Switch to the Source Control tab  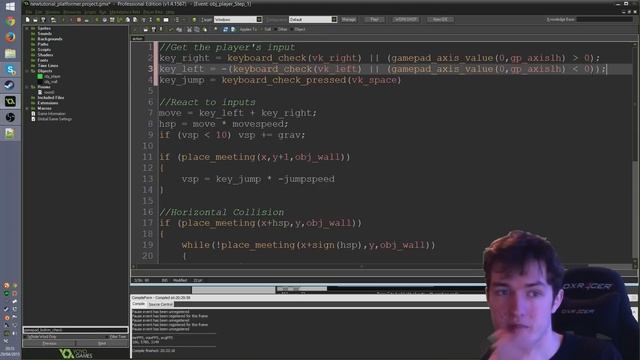click(x=160, y=304)
